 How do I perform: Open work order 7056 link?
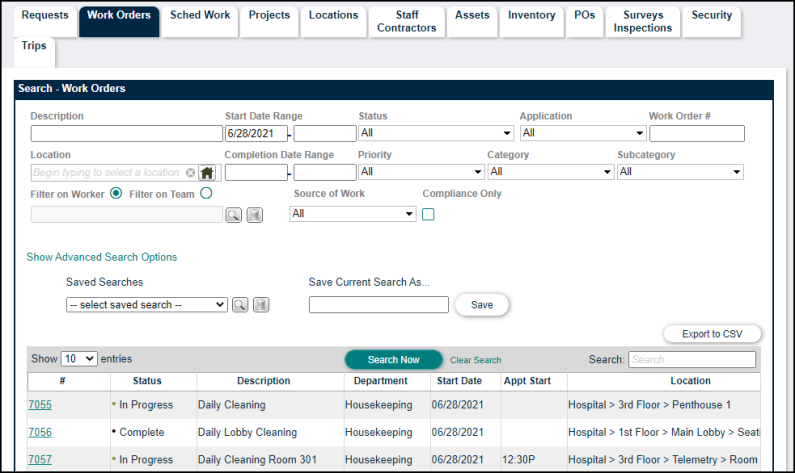40,432
